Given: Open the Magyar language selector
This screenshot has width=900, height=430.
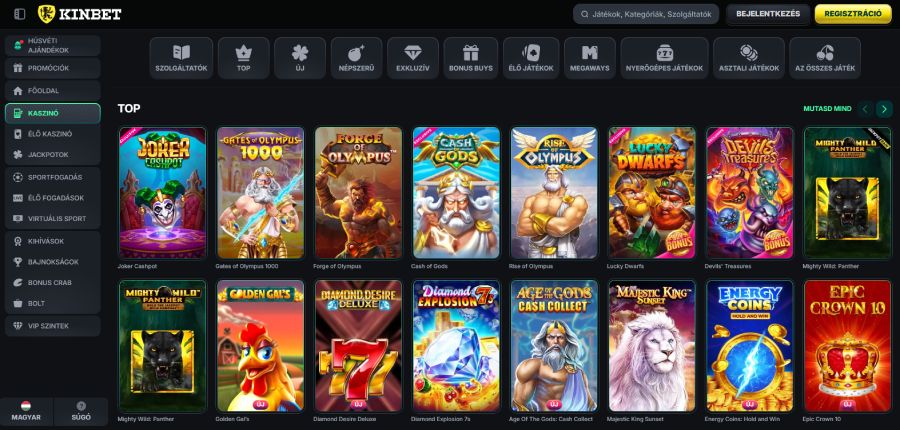Looking at the screenshot, I should pyautogui.click(x=26, y=411).
